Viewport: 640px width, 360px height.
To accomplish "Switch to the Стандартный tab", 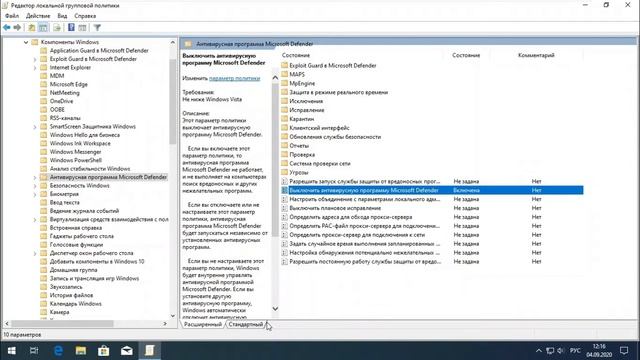I will (x=246, y=324).
